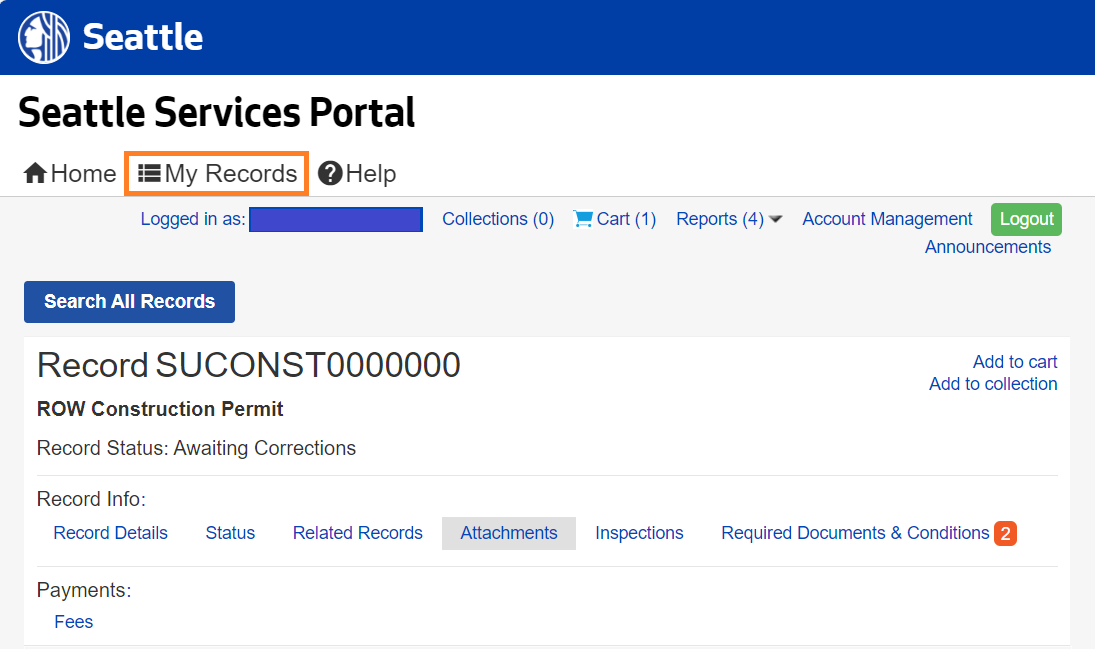The height and width of the screenshot is (649, 1095).
Task: Select the Home house icon
Action: [x=33, y=172]
